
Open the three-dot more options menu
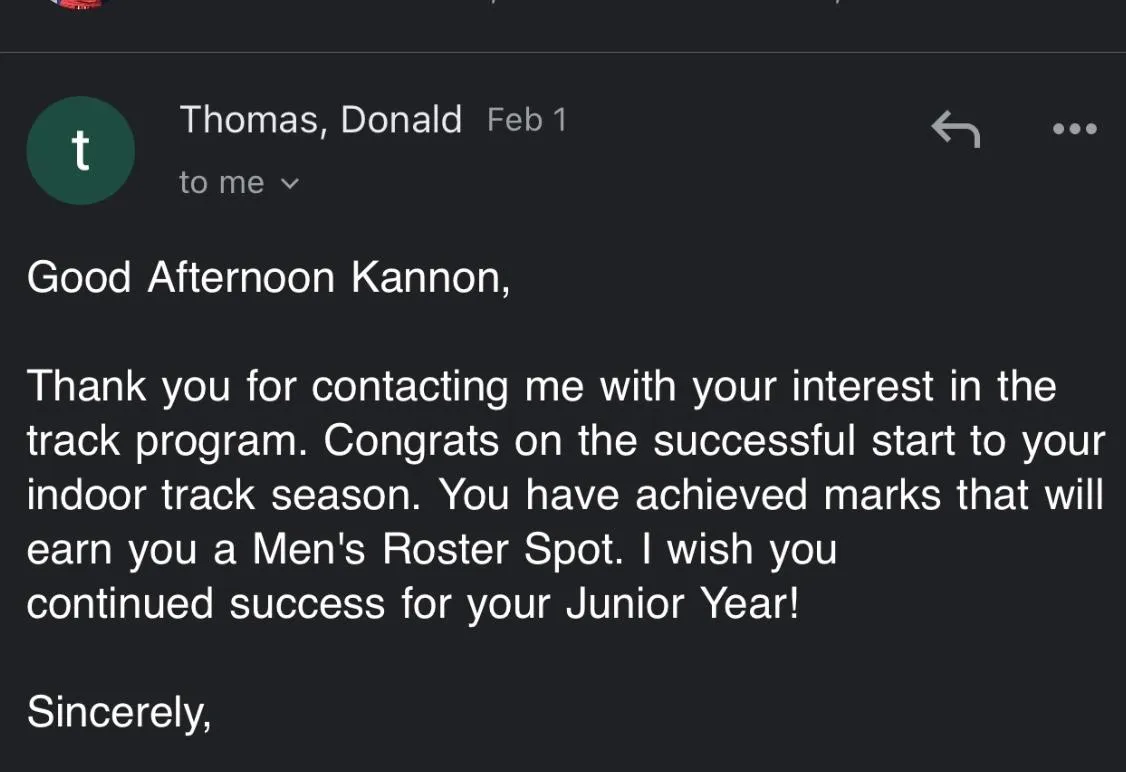point(1074,129)
